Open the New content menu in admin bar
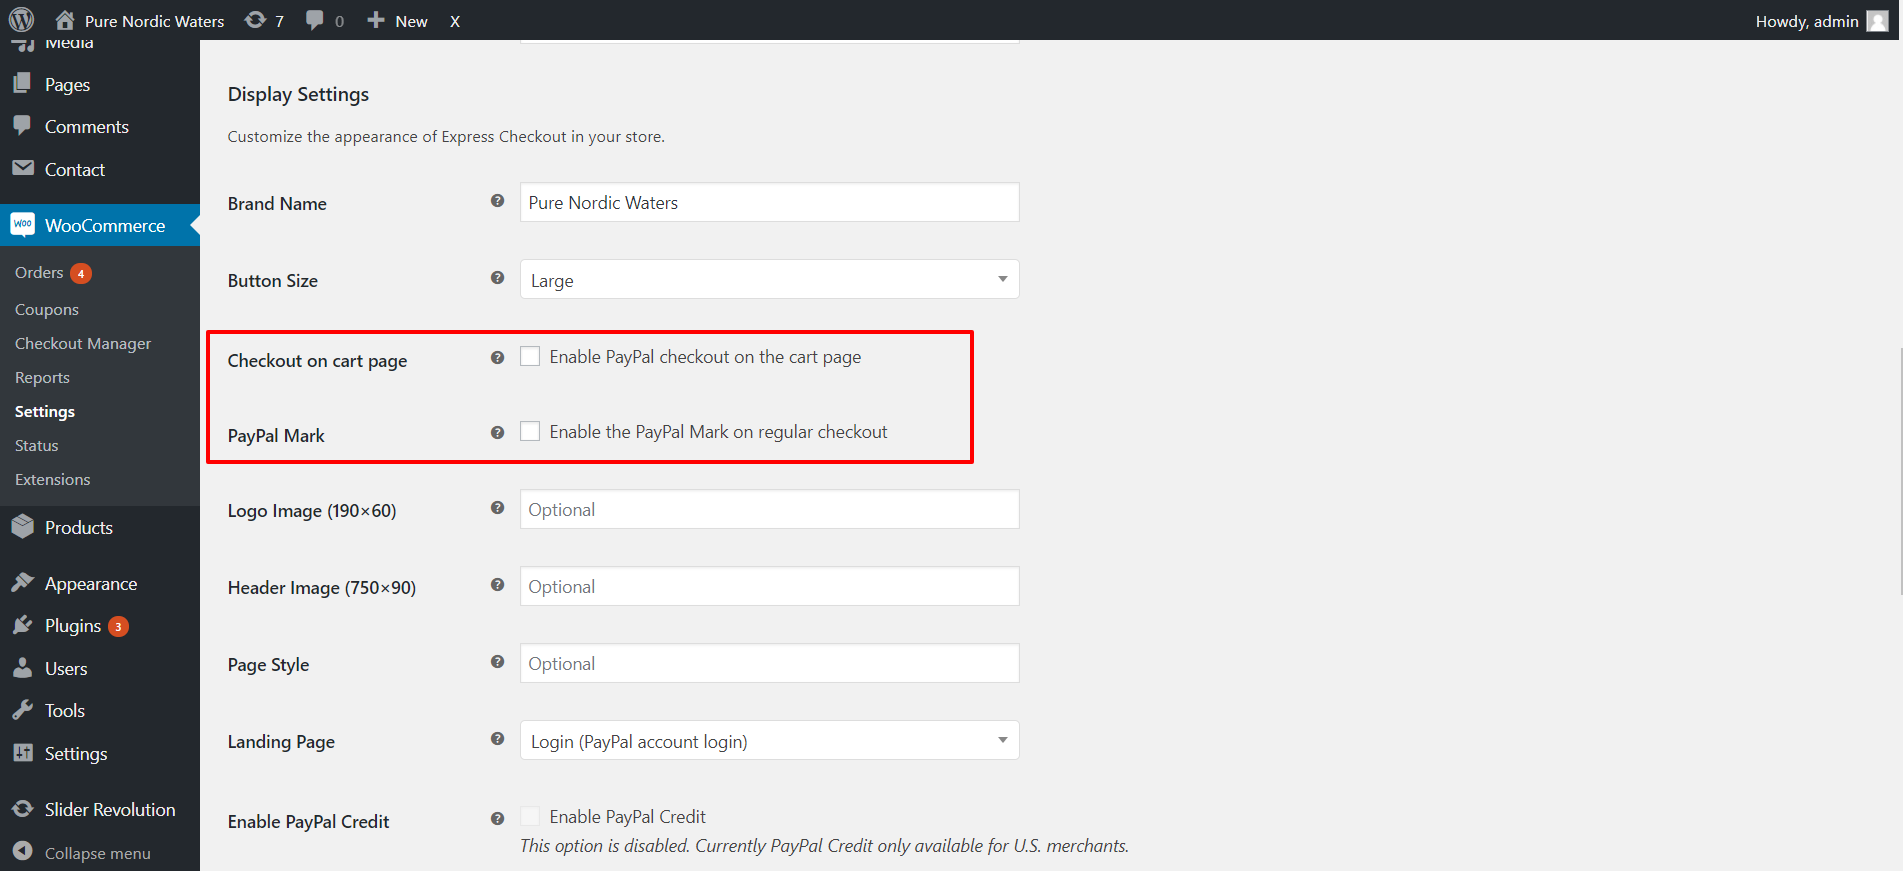This screenshot has width=1903, height=871. 398,21
